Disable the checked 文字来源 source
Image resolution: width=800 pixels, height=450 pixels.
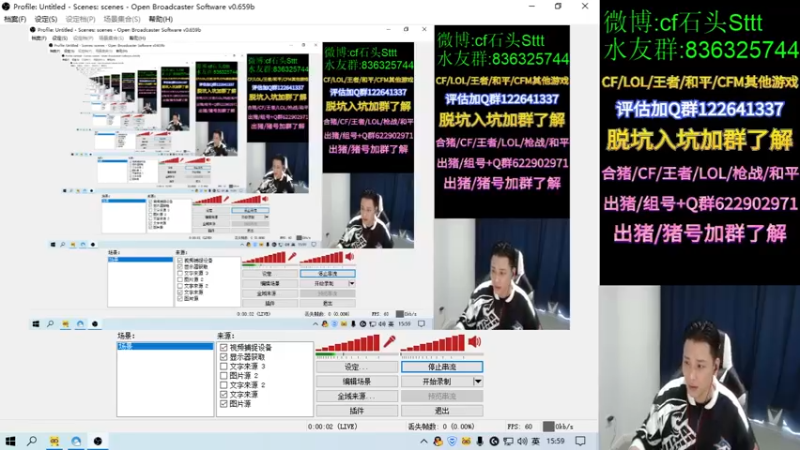click(x=224, y=394)
